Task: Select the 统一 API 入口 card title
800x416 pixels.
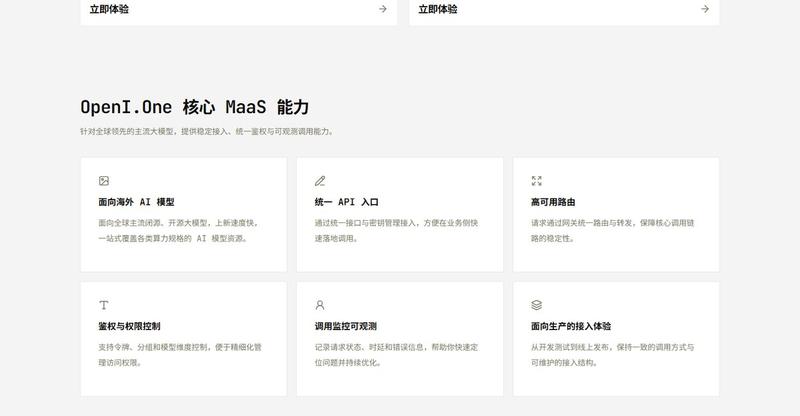Action: tap(346, 202)
